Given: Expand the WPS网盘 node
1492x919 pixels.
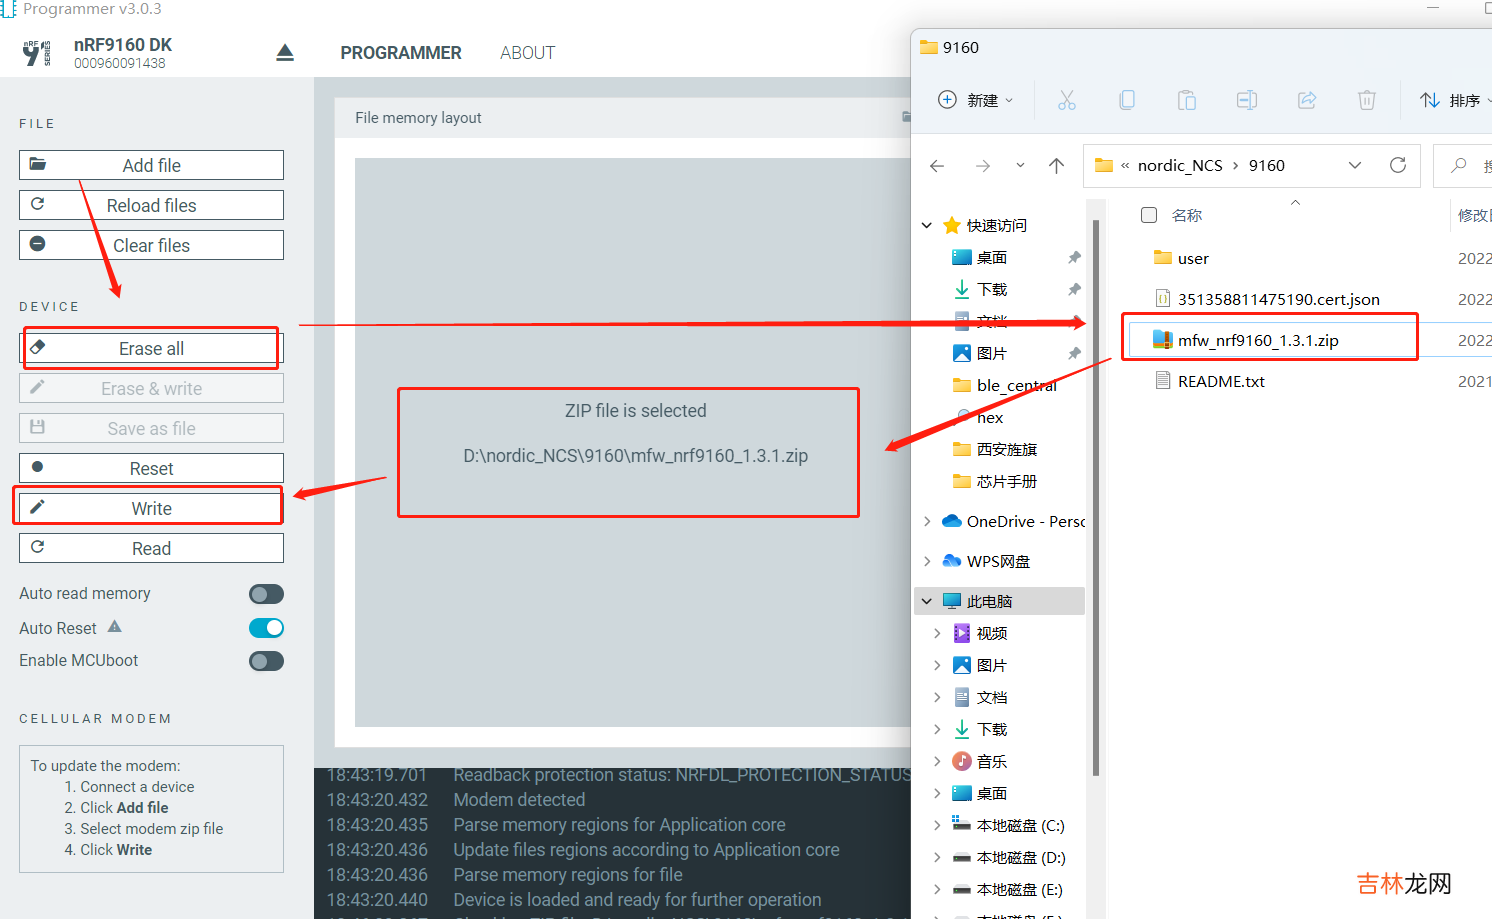Looking at the screenshot, I should (927, 561).
